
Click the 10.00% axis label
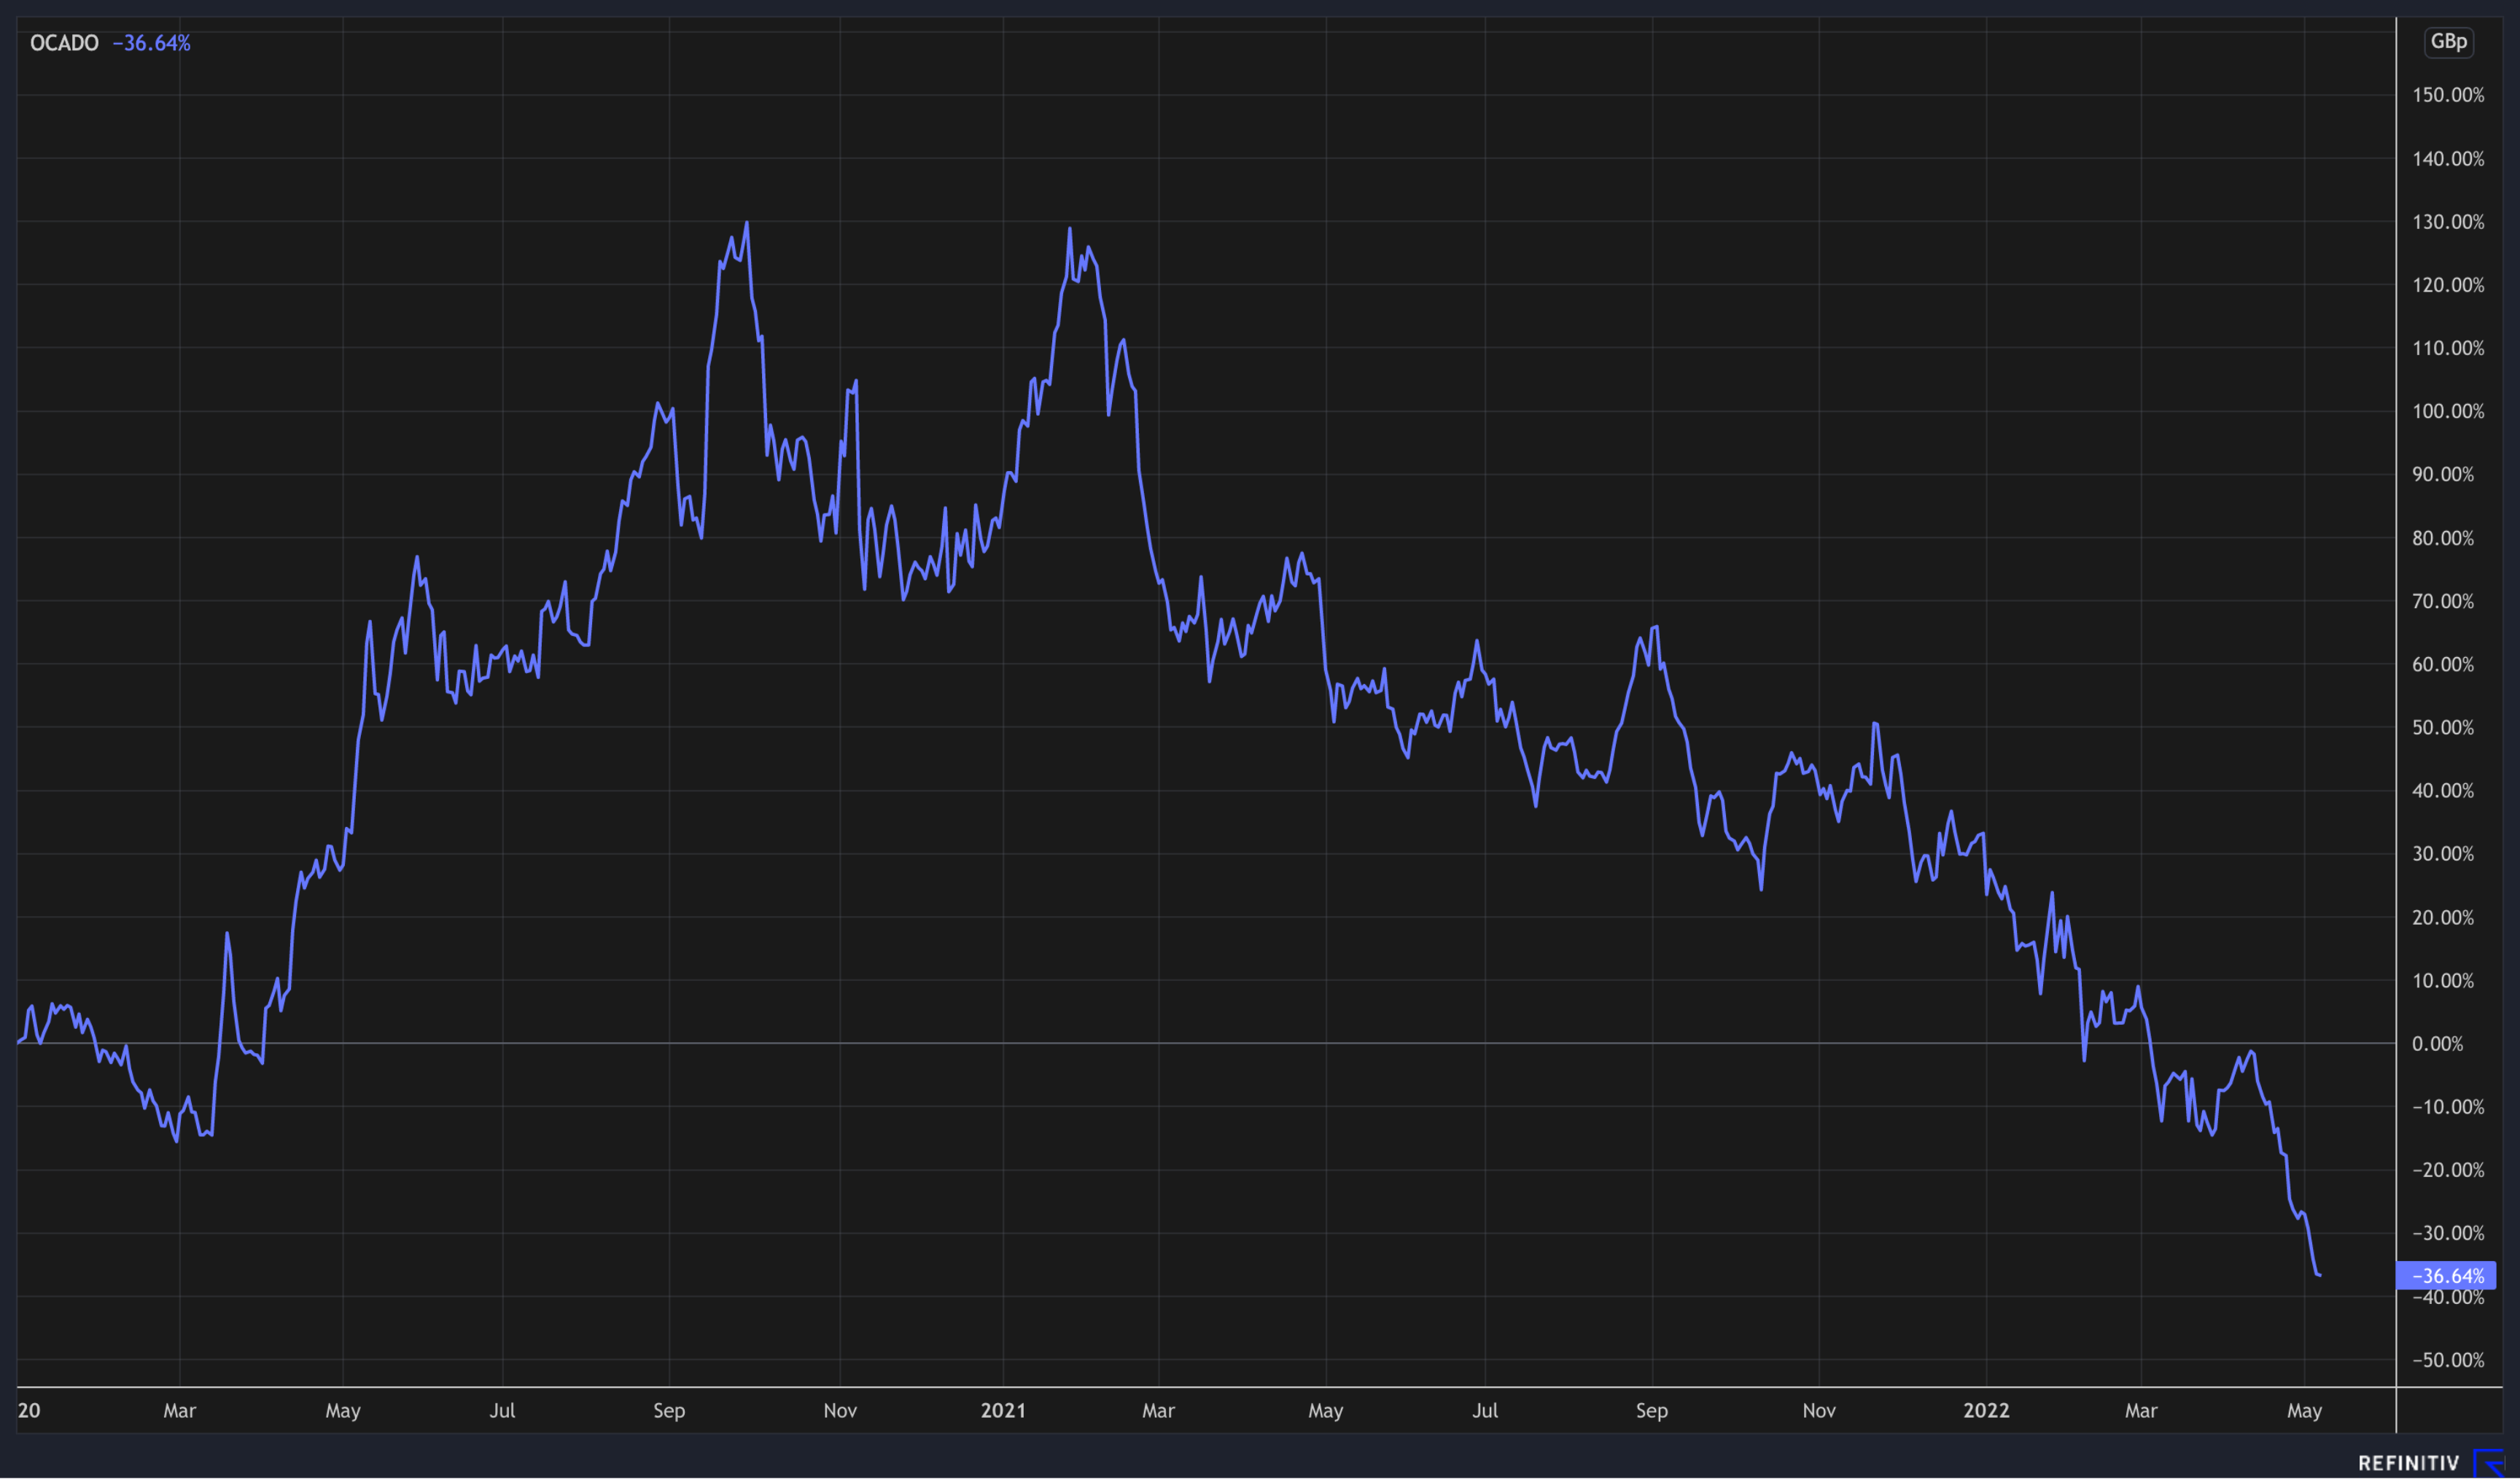point(2443,980)
